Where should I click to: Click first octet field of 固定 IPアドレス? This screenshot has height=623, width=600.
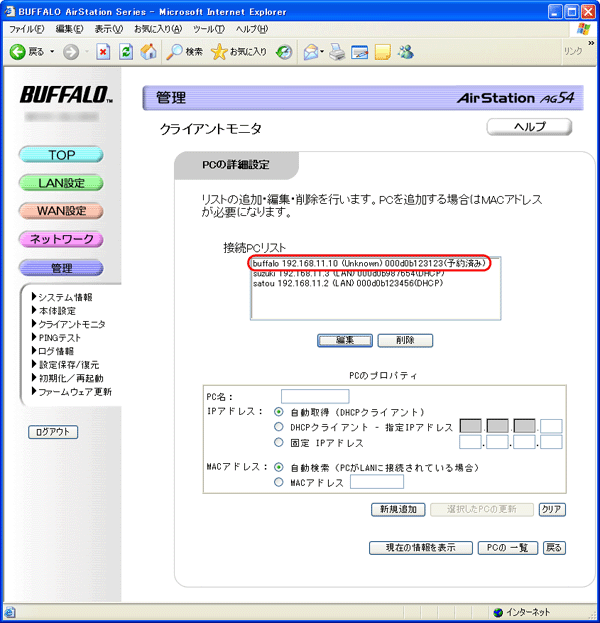(470, 442)
